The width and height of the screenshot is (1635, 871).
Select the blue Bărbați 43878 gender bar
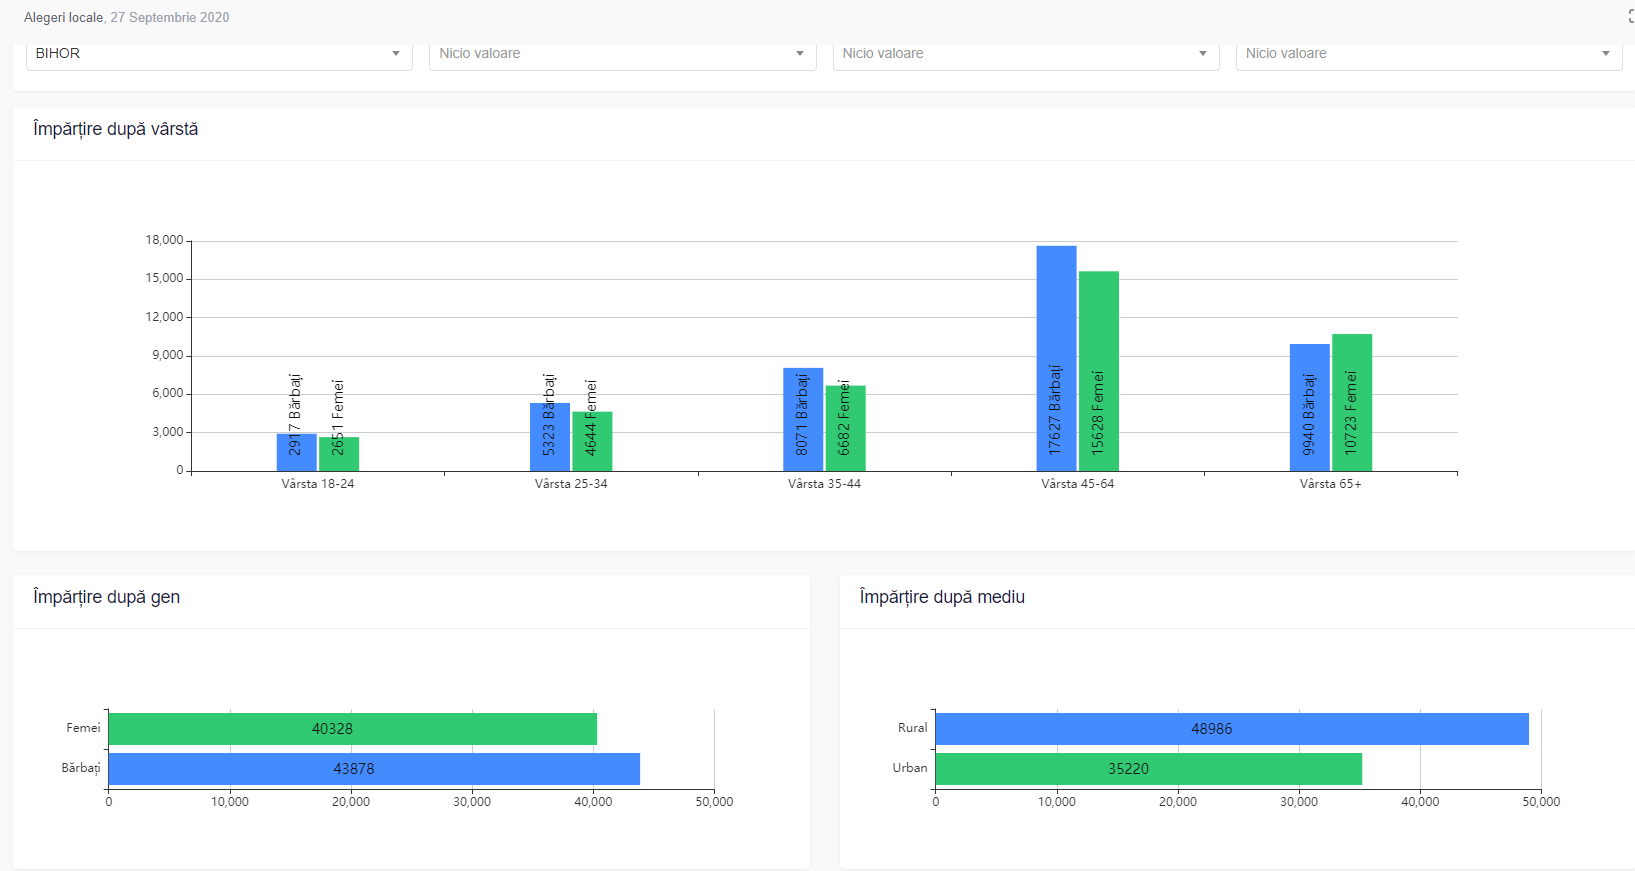pyautogui.click(x=373, y=769)
